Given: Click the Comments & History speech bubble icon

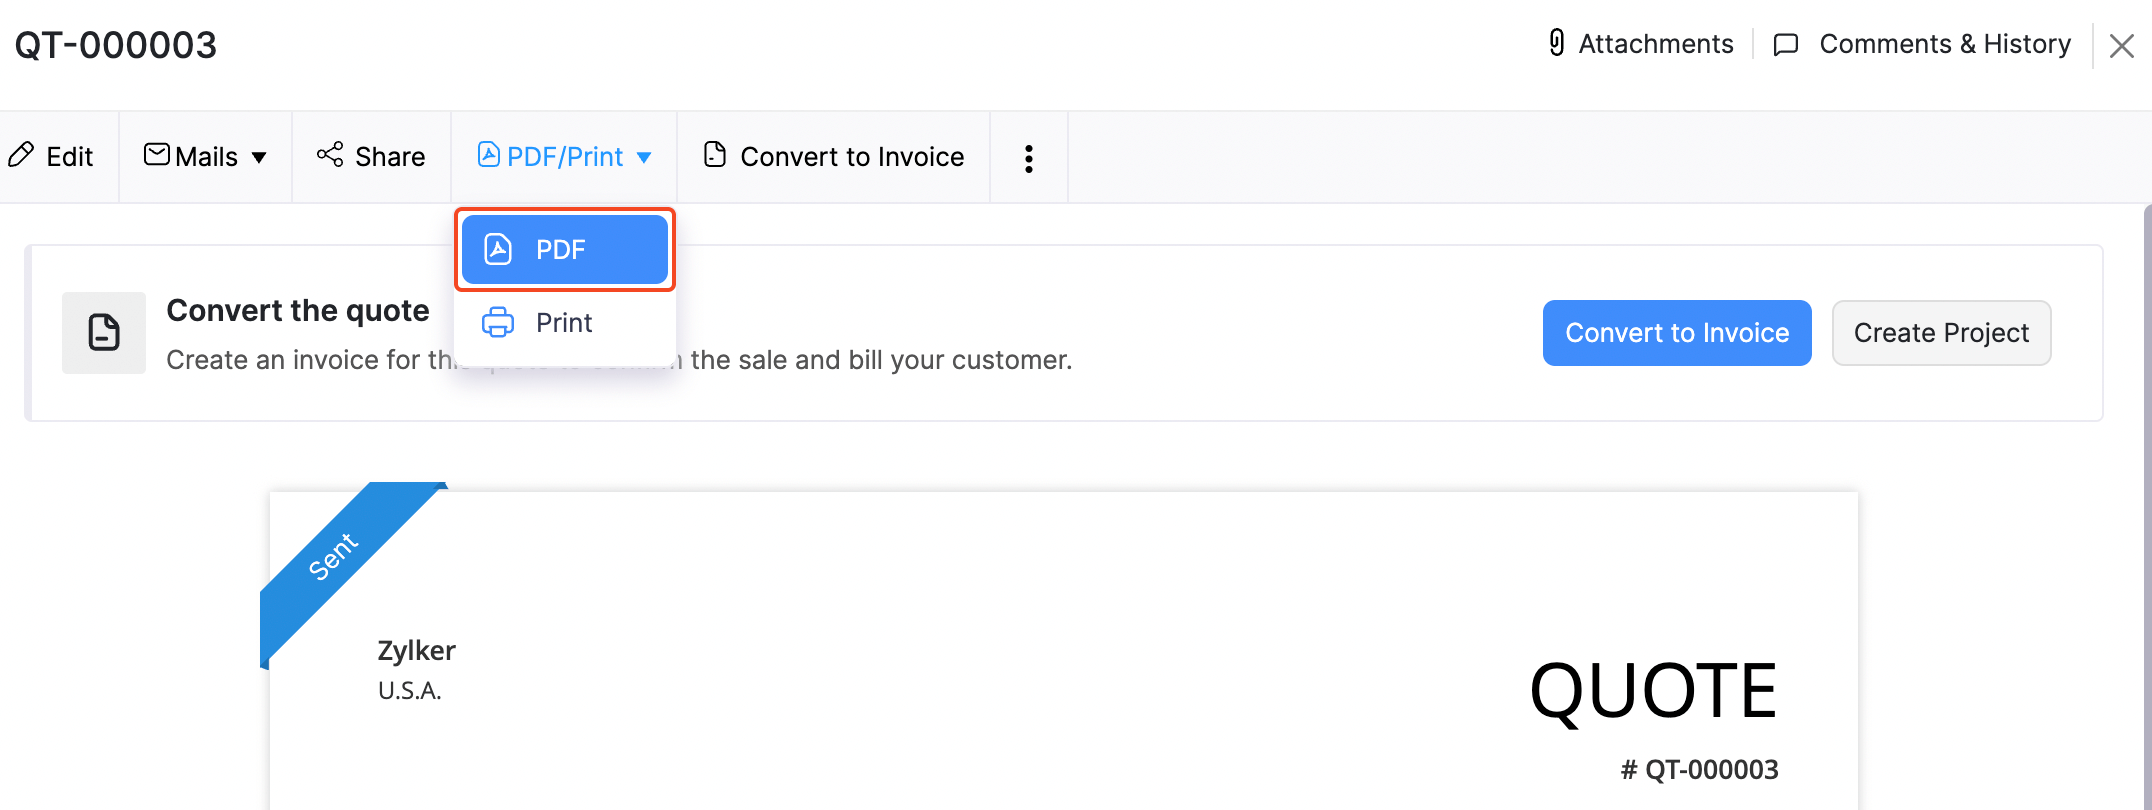Looking at the screenshot, I should coord(1785,45).
